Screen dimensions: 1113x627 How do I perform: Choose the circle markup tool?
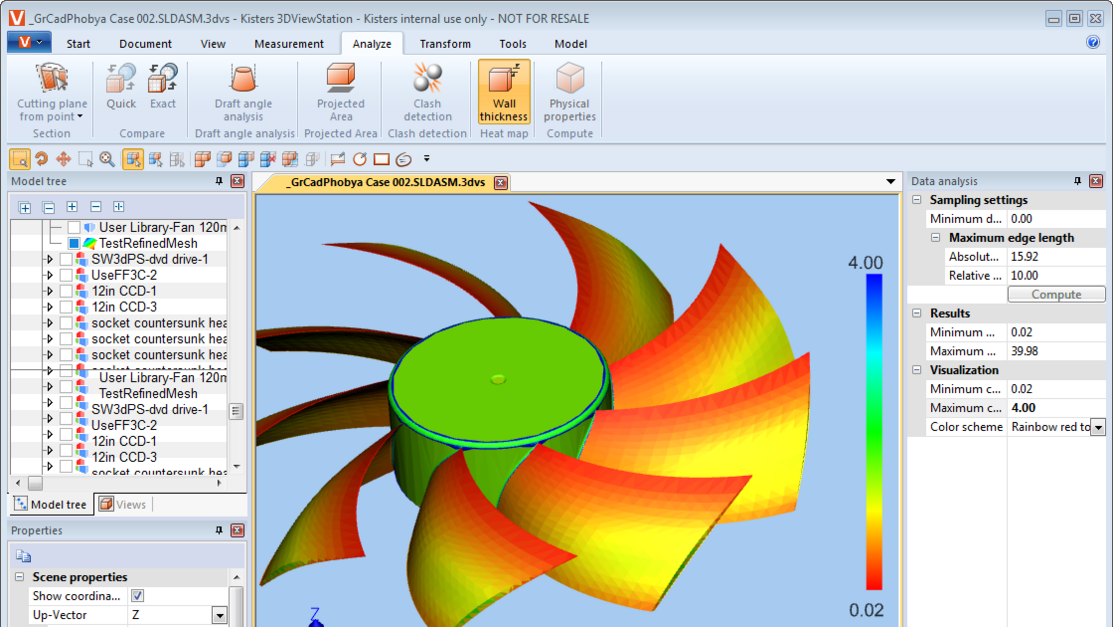click(360, 159)
